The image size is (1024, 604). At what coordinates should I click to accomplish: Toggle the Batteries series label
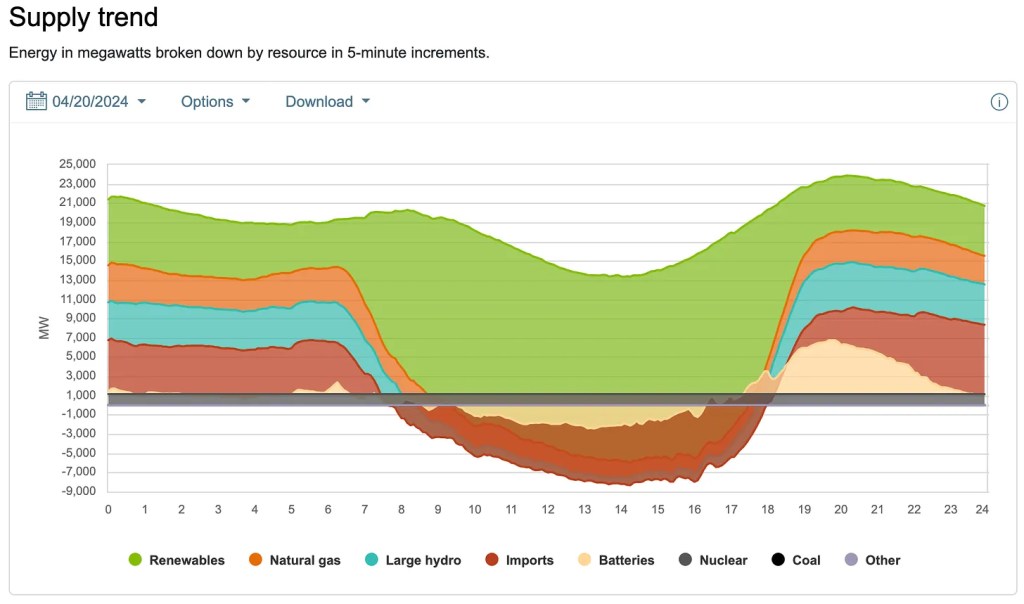pos(626,560)
